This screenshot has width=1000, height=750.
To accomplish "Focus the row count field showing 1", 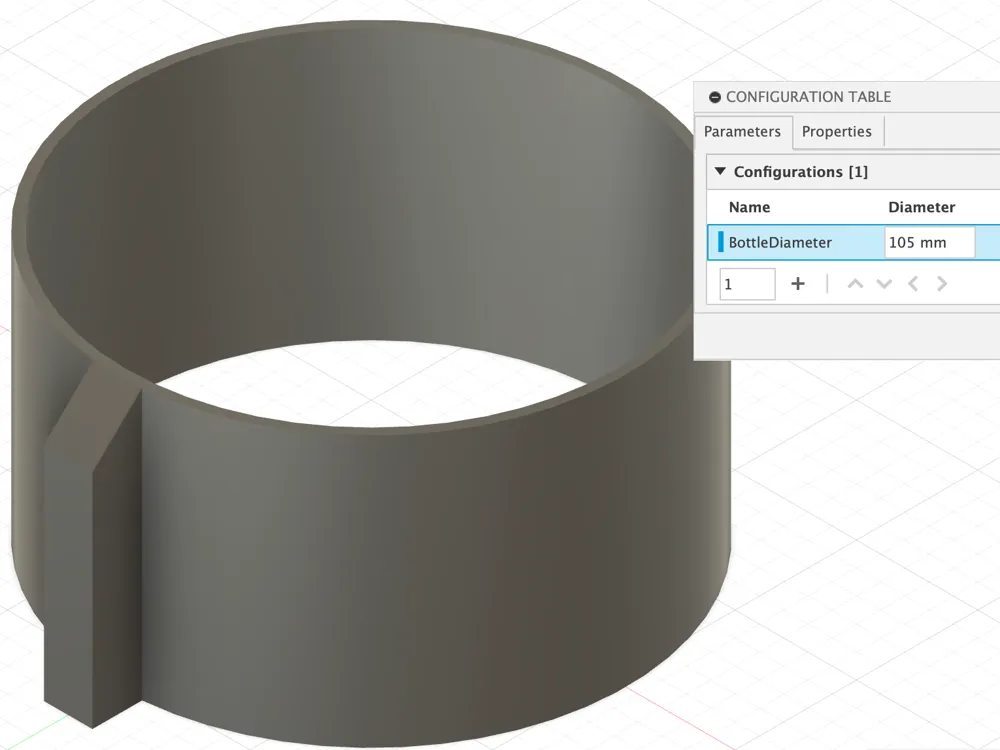I will click(747, 284).
